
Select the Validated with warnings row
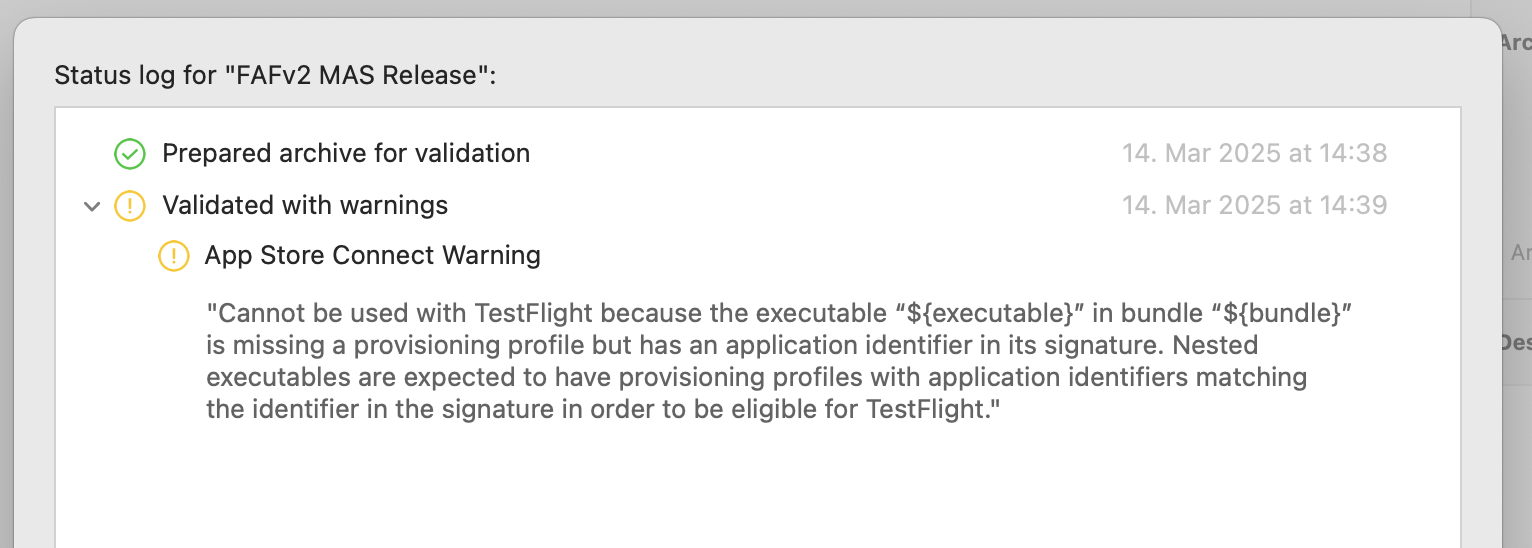[x=305, y=206]
